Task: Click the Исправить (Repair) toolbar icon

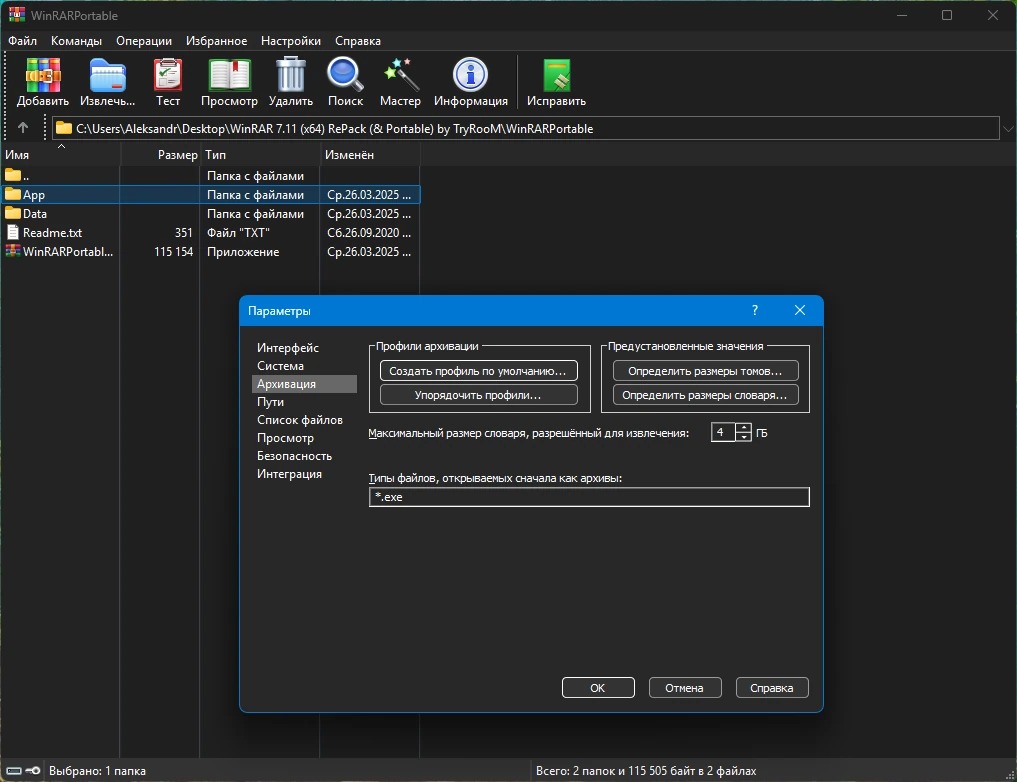Action: [556, 75]
